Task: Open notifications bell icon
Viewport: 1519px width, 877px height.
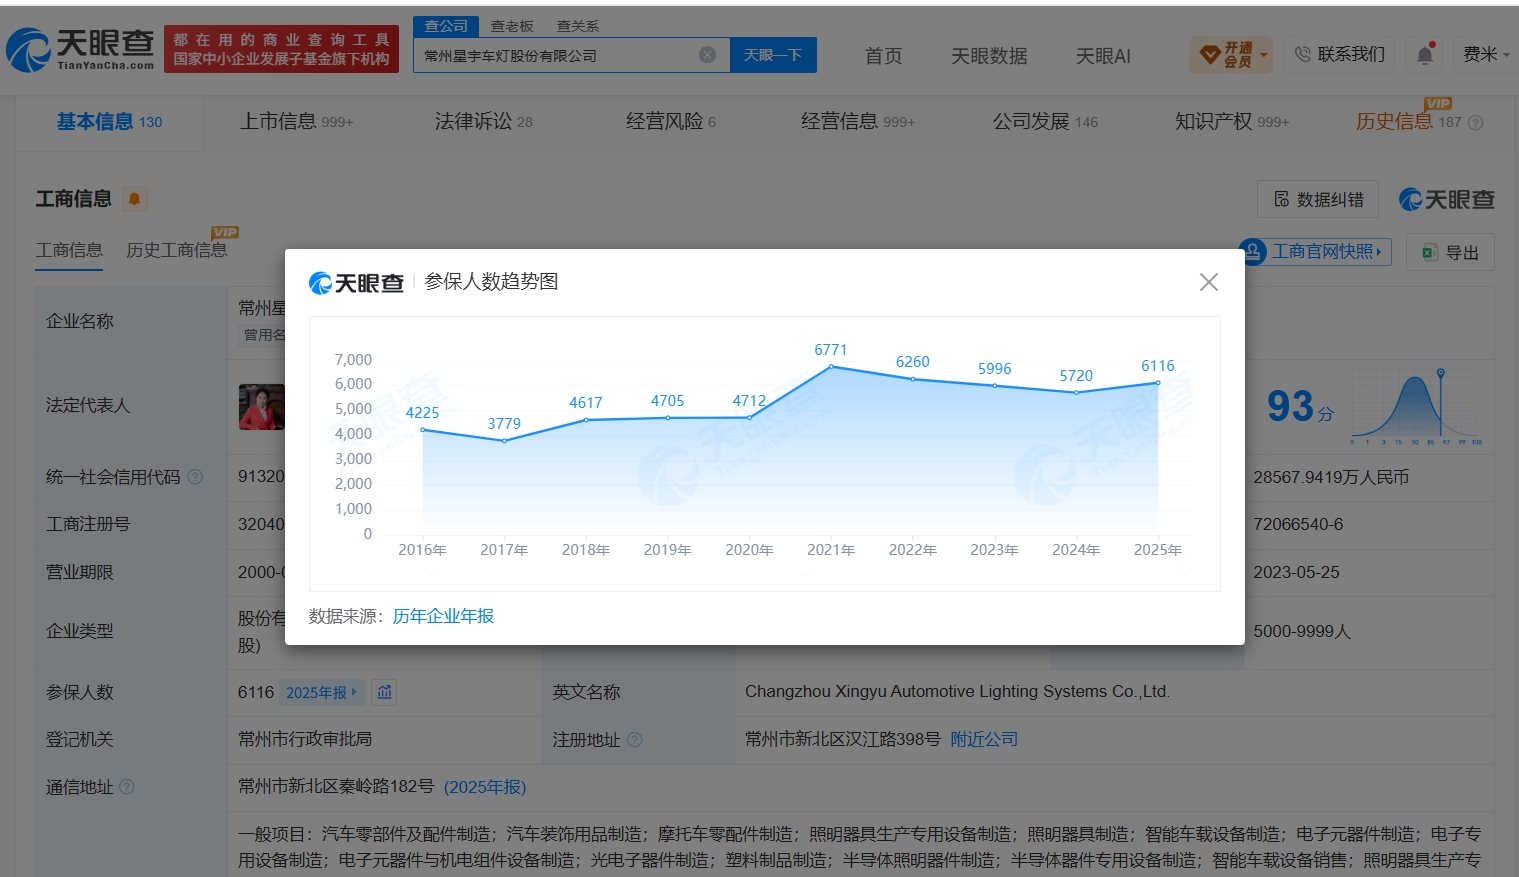Action: [1425, 54]
